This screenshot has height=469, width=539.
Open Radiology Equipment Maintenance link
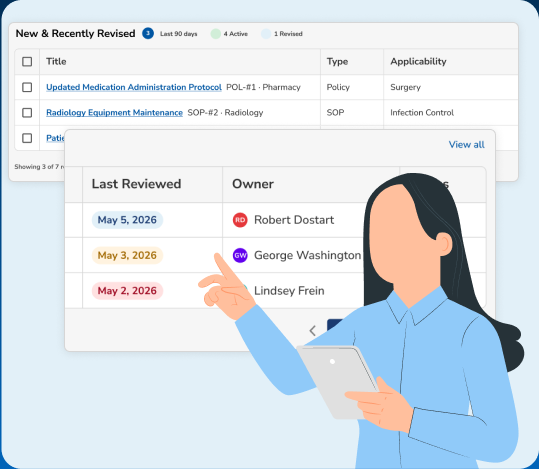[x=114, y=113]
